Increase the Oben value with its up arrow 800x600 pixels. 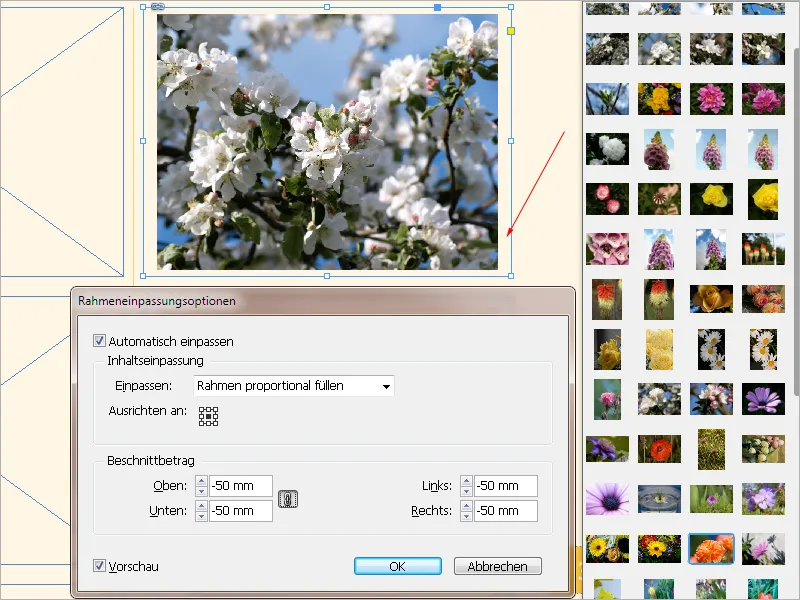point(201,481)
